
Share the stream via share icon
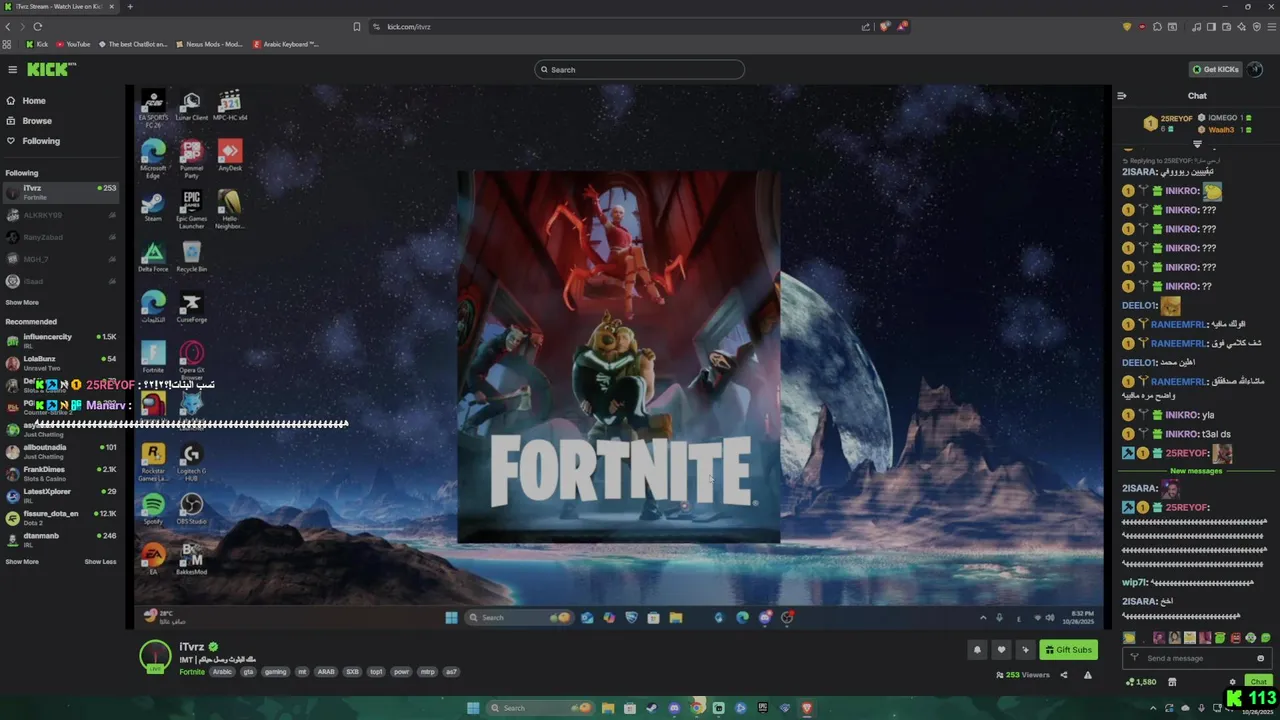[1063, 675]
